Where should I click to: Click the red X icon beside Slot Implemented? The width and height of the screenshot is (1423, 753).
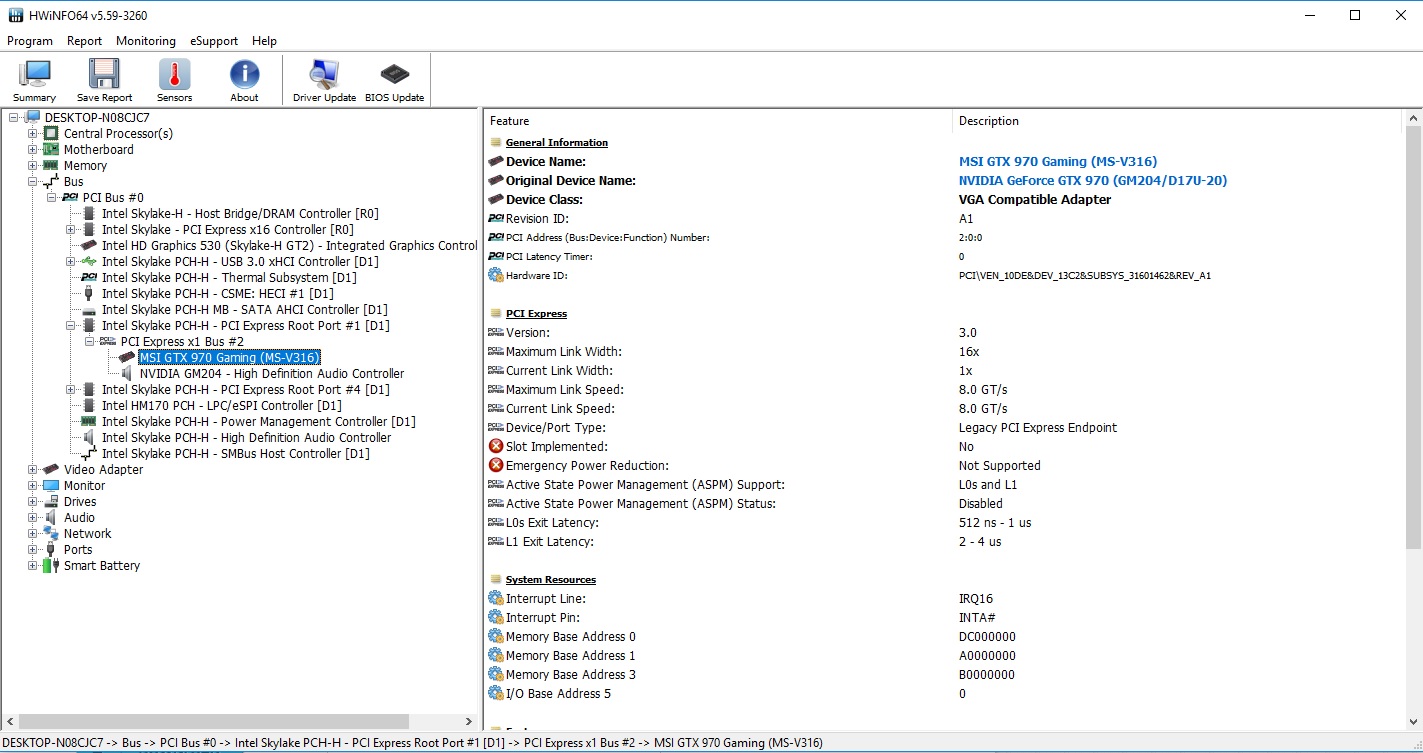click(496, 447)
